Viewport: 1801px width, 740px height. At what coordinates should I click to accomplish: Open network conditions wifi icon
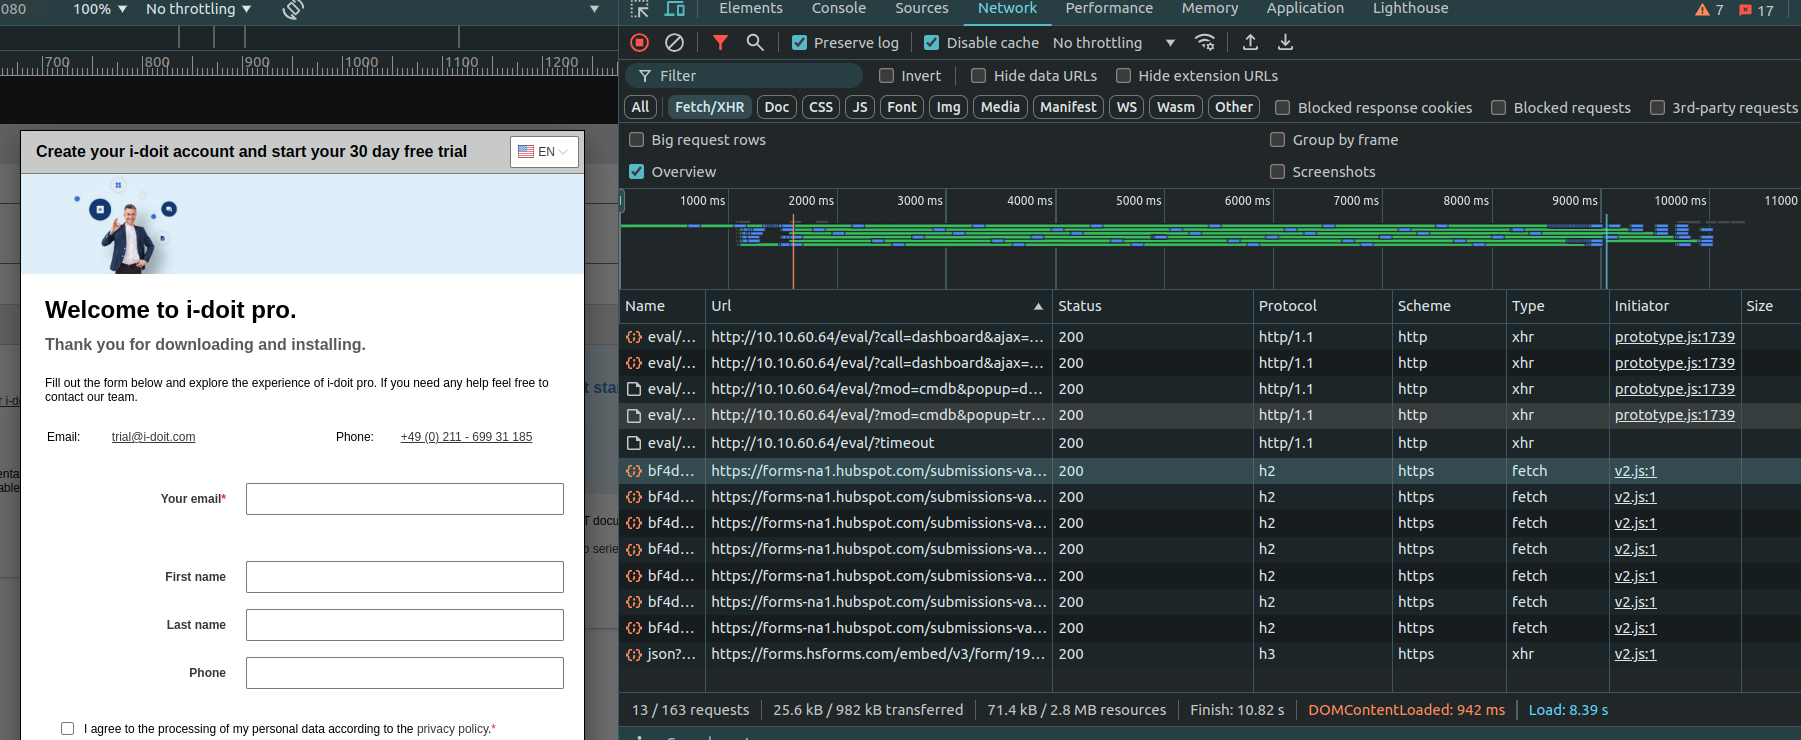pyautogui.click(x=1205, y=42)
